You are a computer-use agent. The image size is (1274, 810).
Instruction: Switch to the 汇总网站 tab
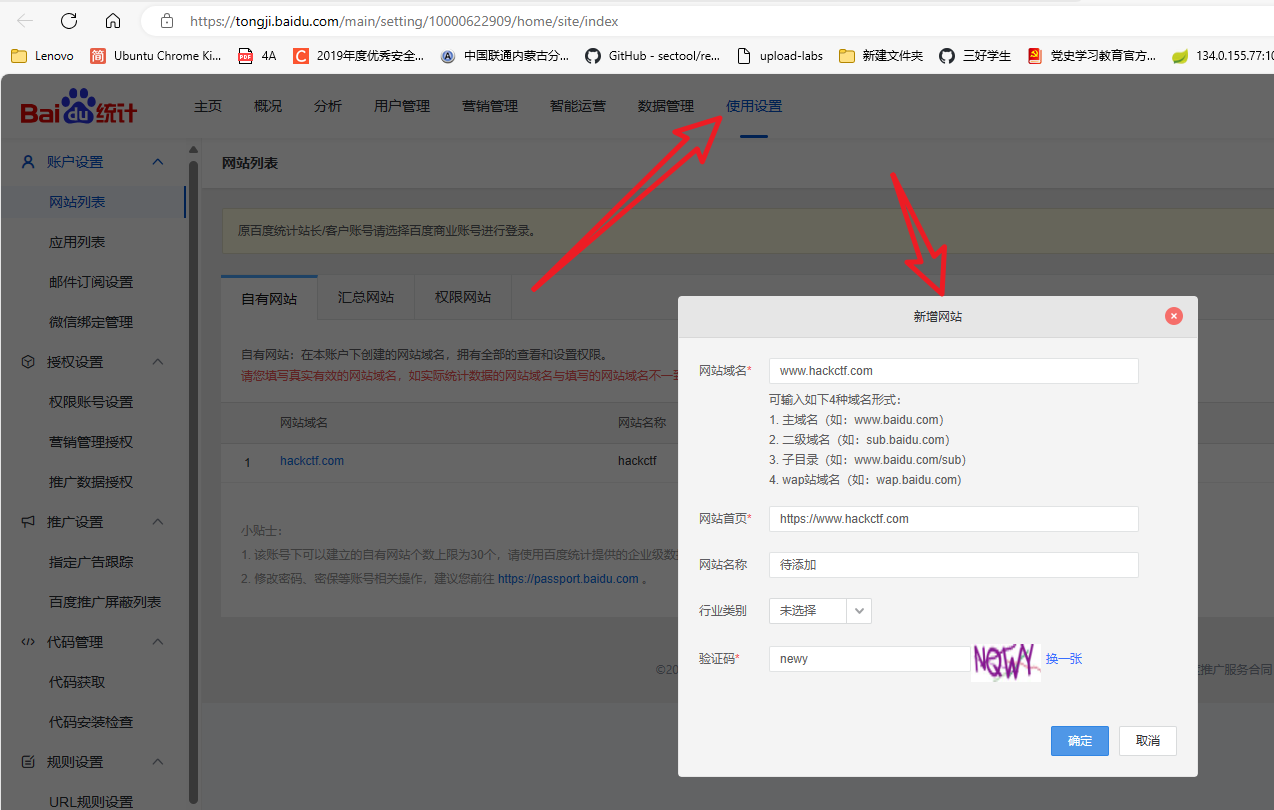point(366,298)
